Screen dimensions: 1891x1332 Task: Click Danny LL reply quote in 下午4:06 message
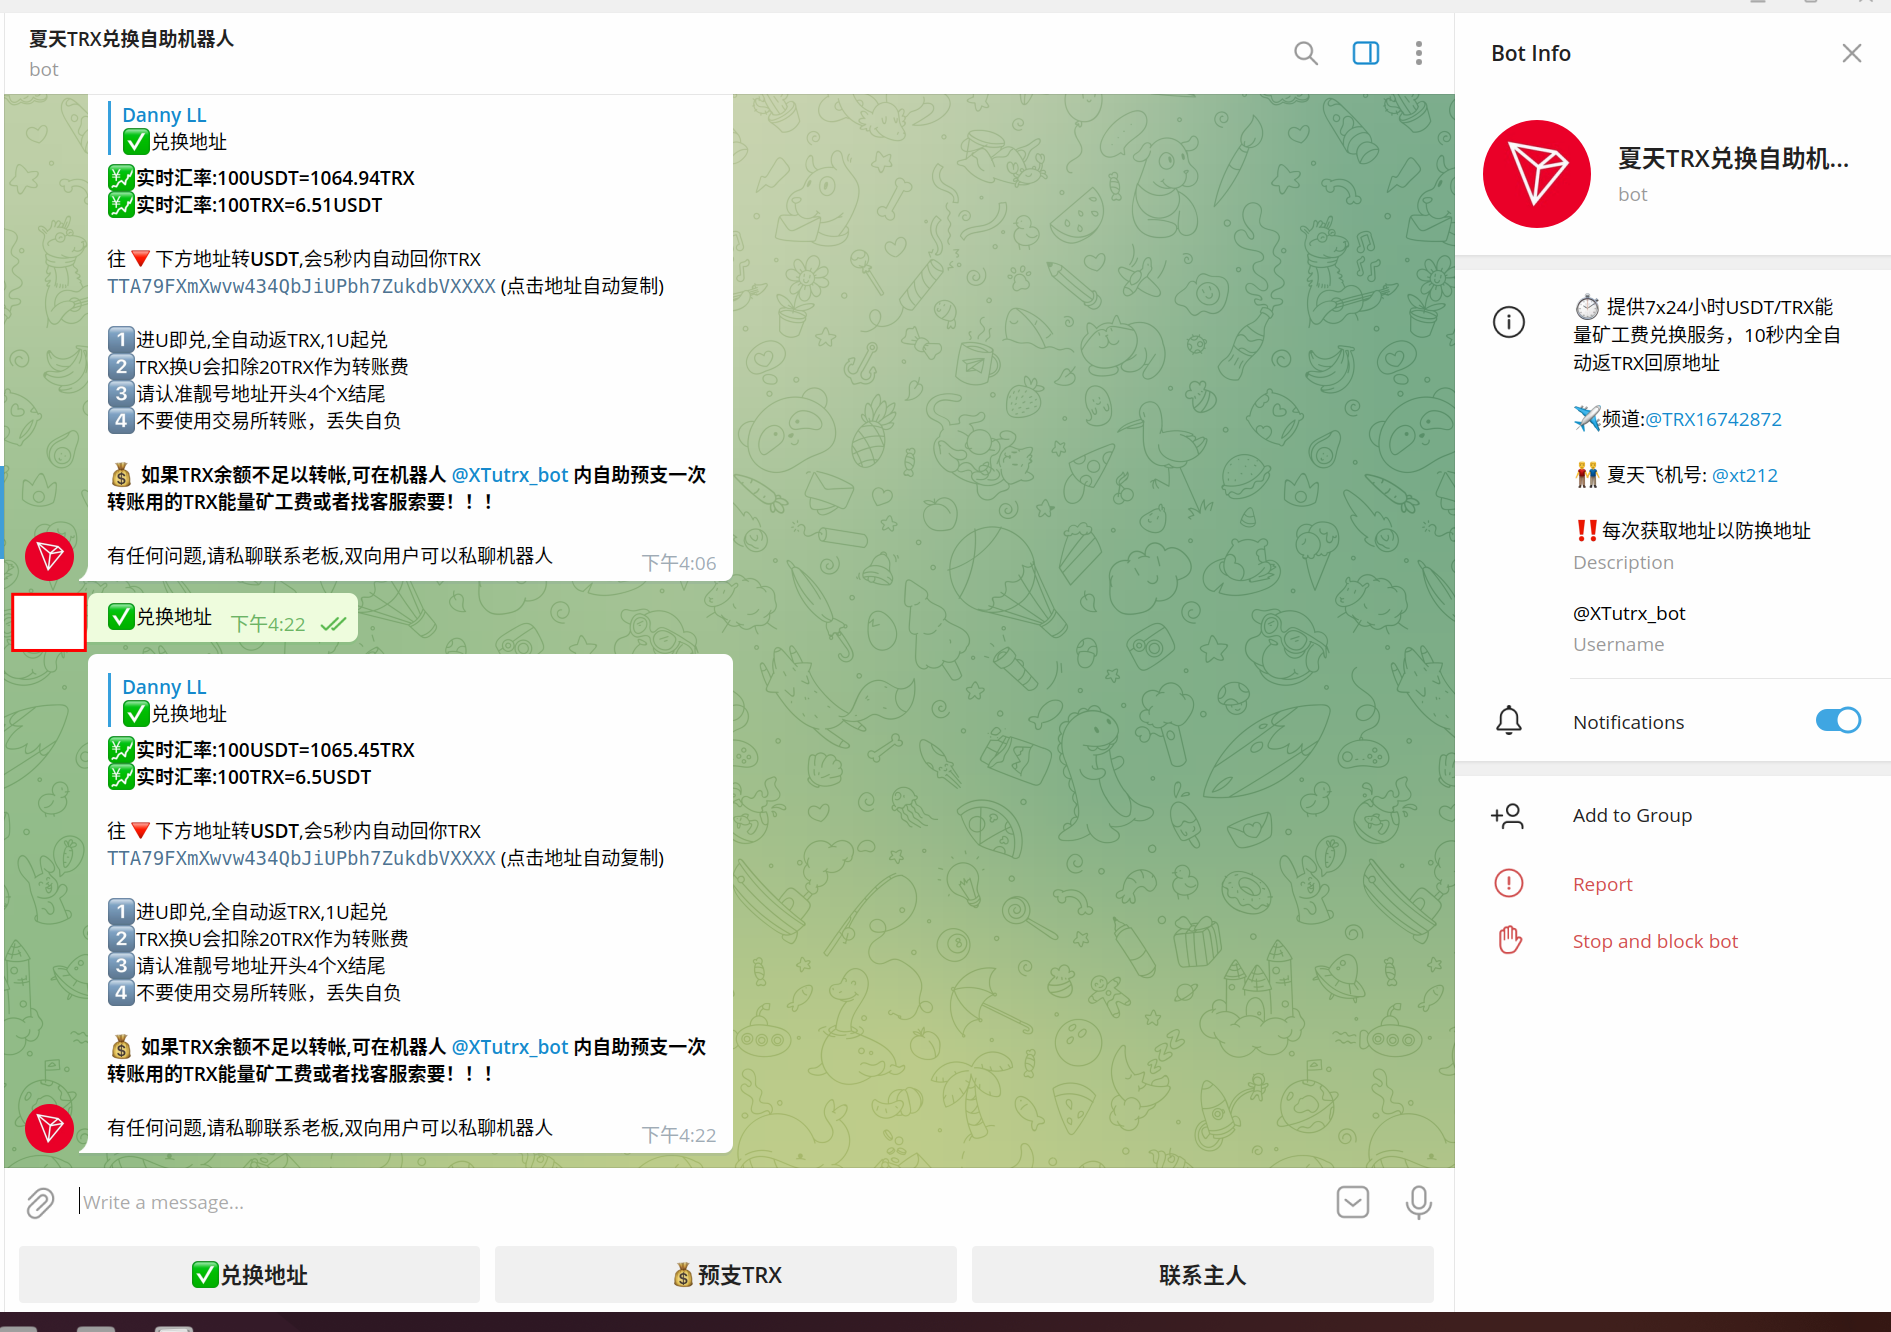pos(166,128)
